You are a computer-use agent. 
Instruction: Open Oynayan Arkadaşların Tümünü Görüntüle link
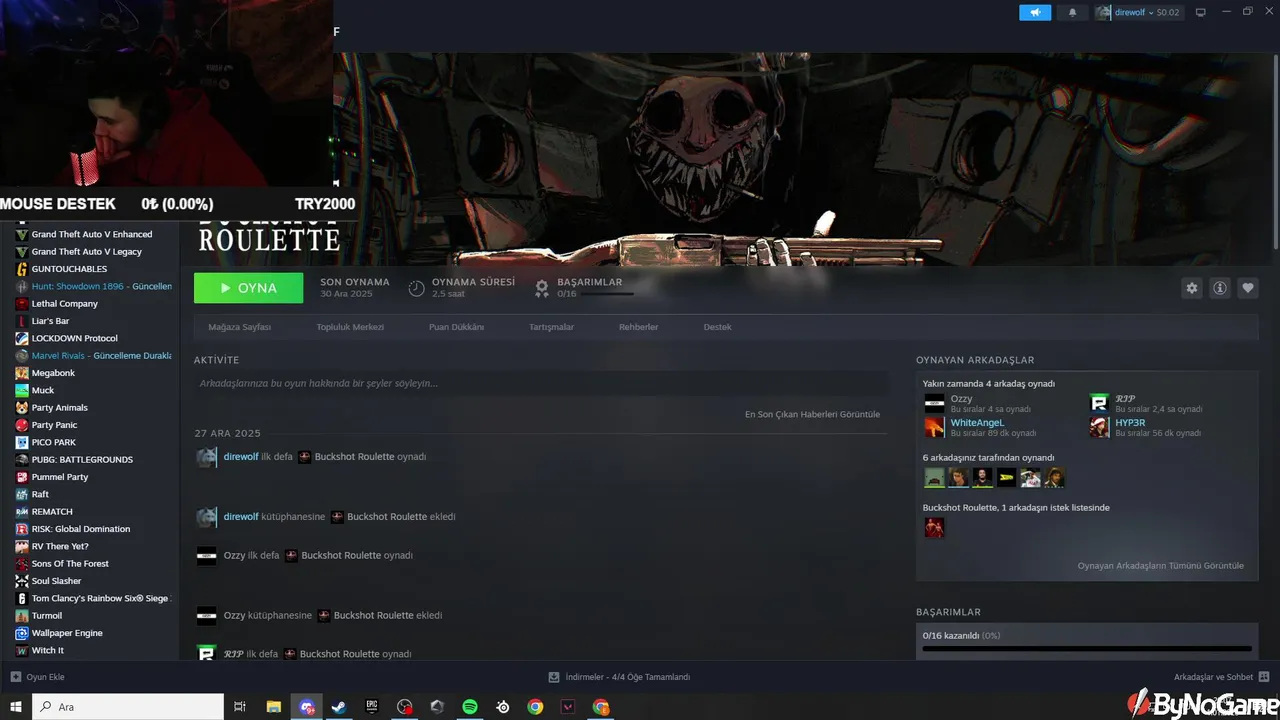(x=1160, y=566)
